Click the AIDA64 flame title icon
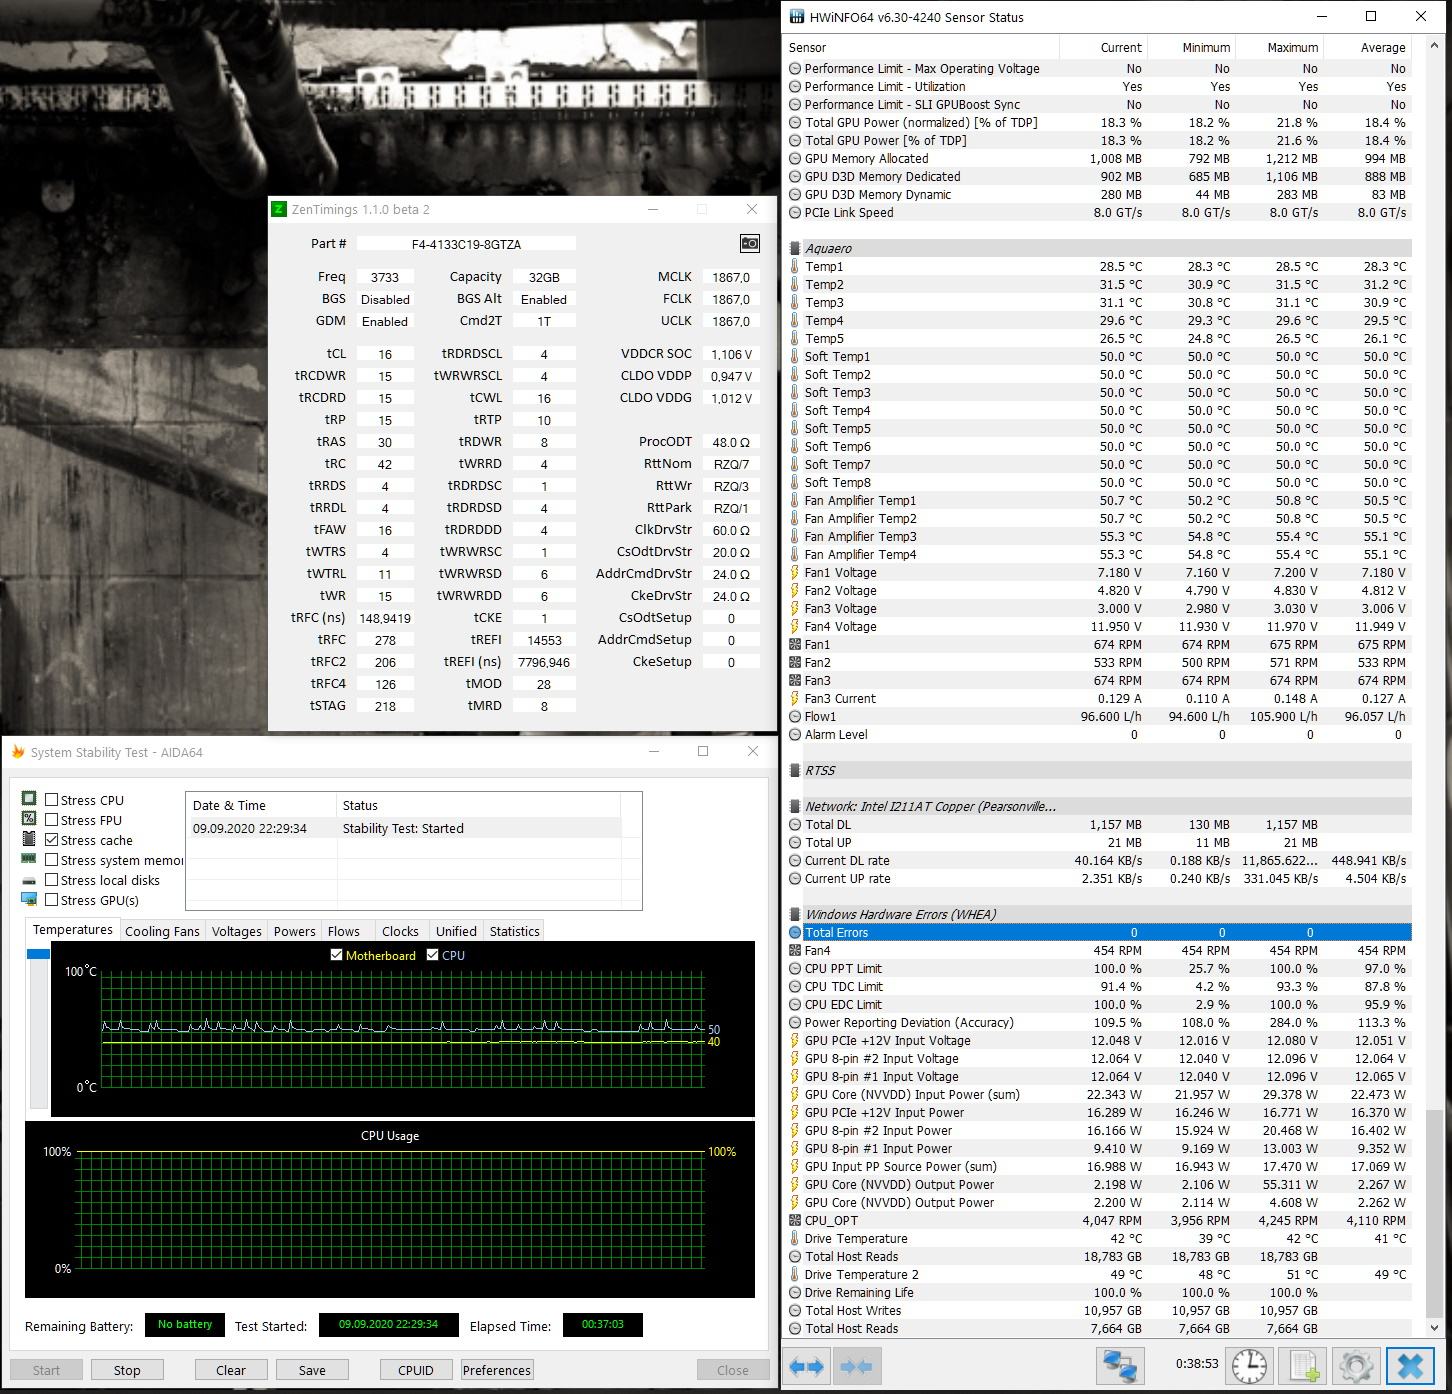 click(x=18, y=752)
